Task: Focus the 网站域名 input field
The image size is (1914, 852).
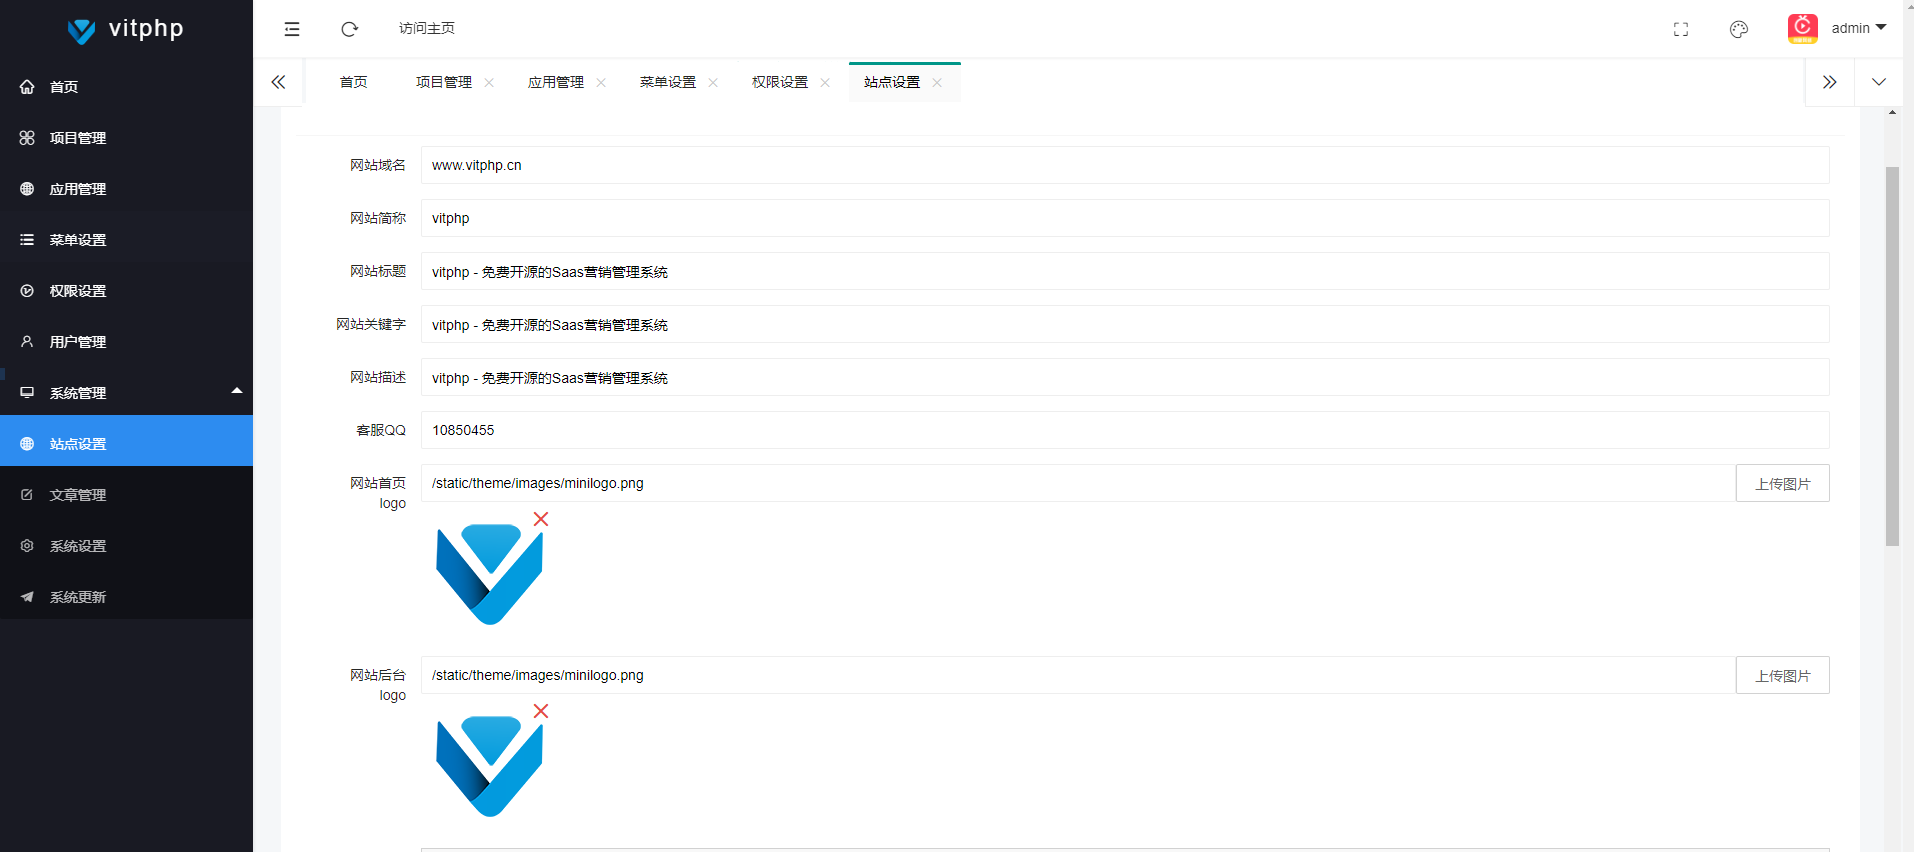Action: (x=1125, y=165)
